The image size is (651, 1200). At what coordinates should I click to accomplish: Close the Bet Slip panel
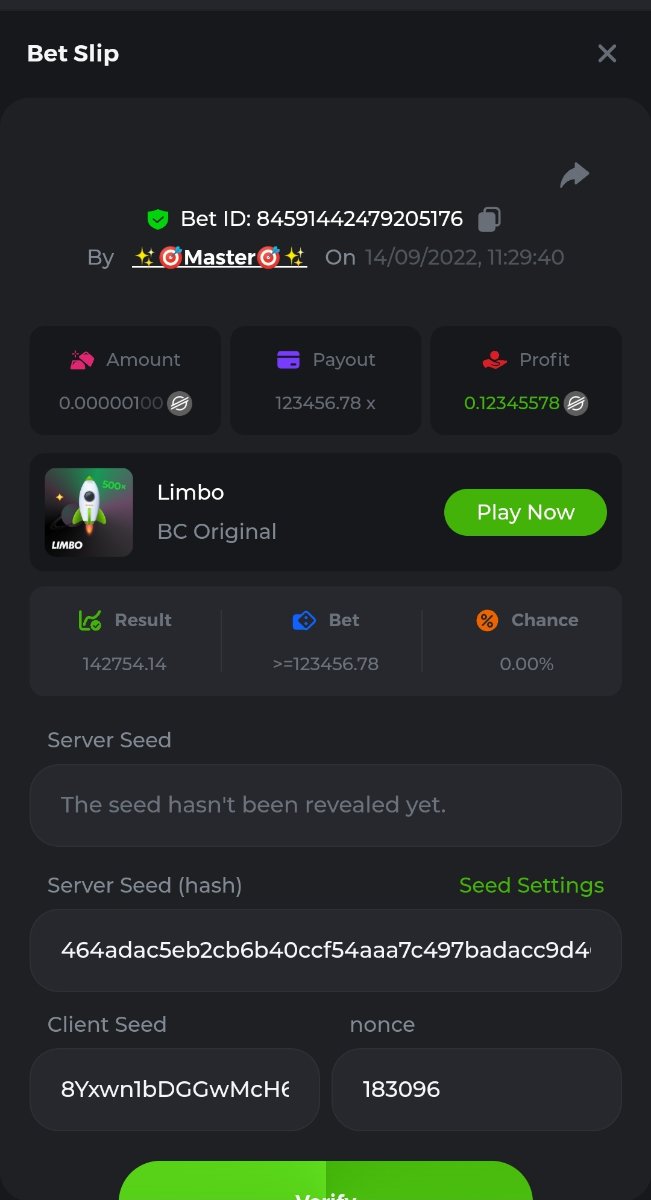pyautogui.click(x=607, y=54)
